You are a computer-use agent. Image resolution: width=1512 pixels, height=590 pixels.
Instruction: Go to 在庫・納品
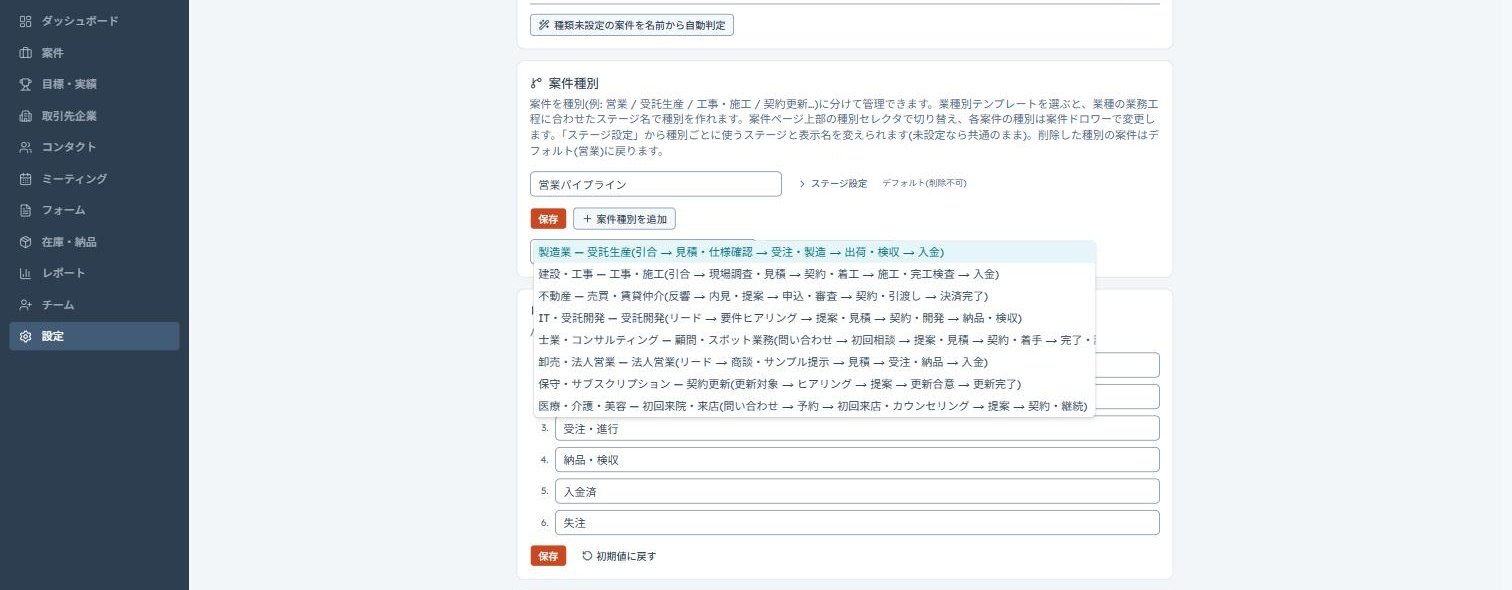pos(94,242)
